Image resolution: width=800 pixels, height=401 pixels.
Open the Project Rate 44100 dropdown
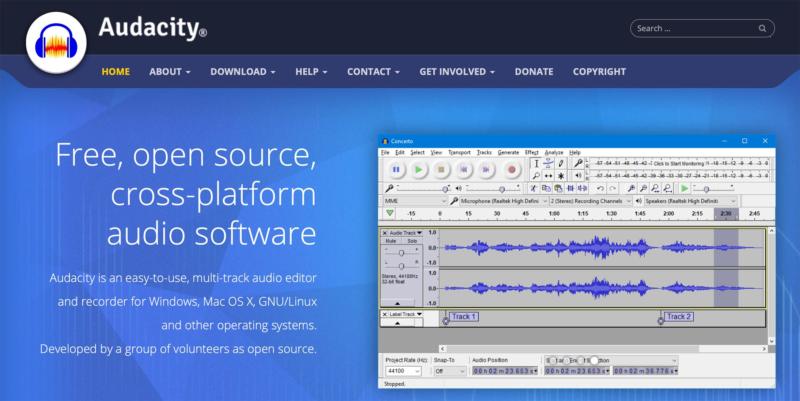click(x=403, y=371)
